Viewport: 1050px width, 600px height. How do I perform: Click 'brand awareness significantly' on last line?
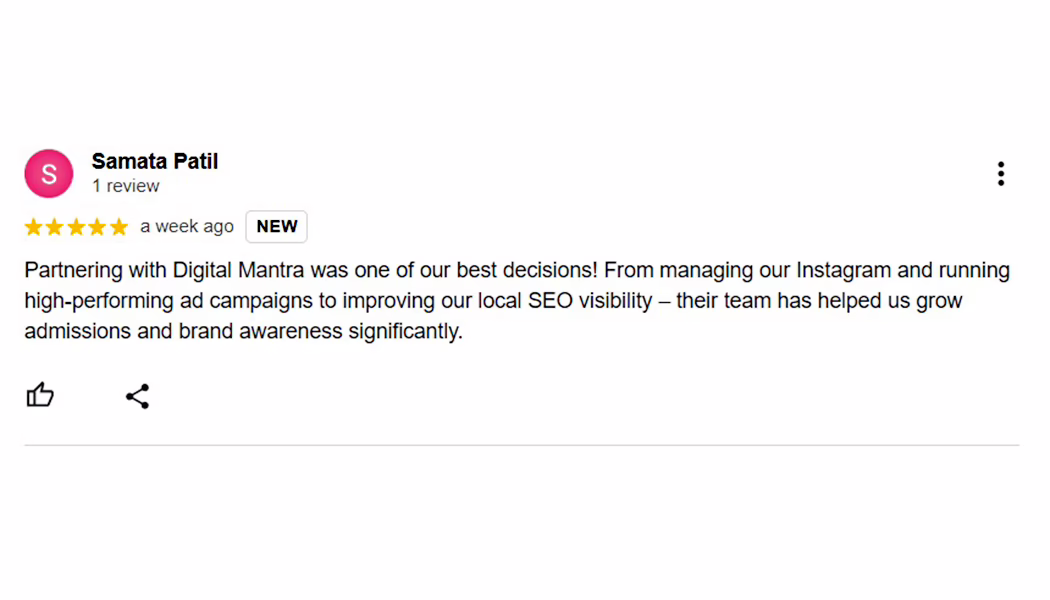point(320,331)
